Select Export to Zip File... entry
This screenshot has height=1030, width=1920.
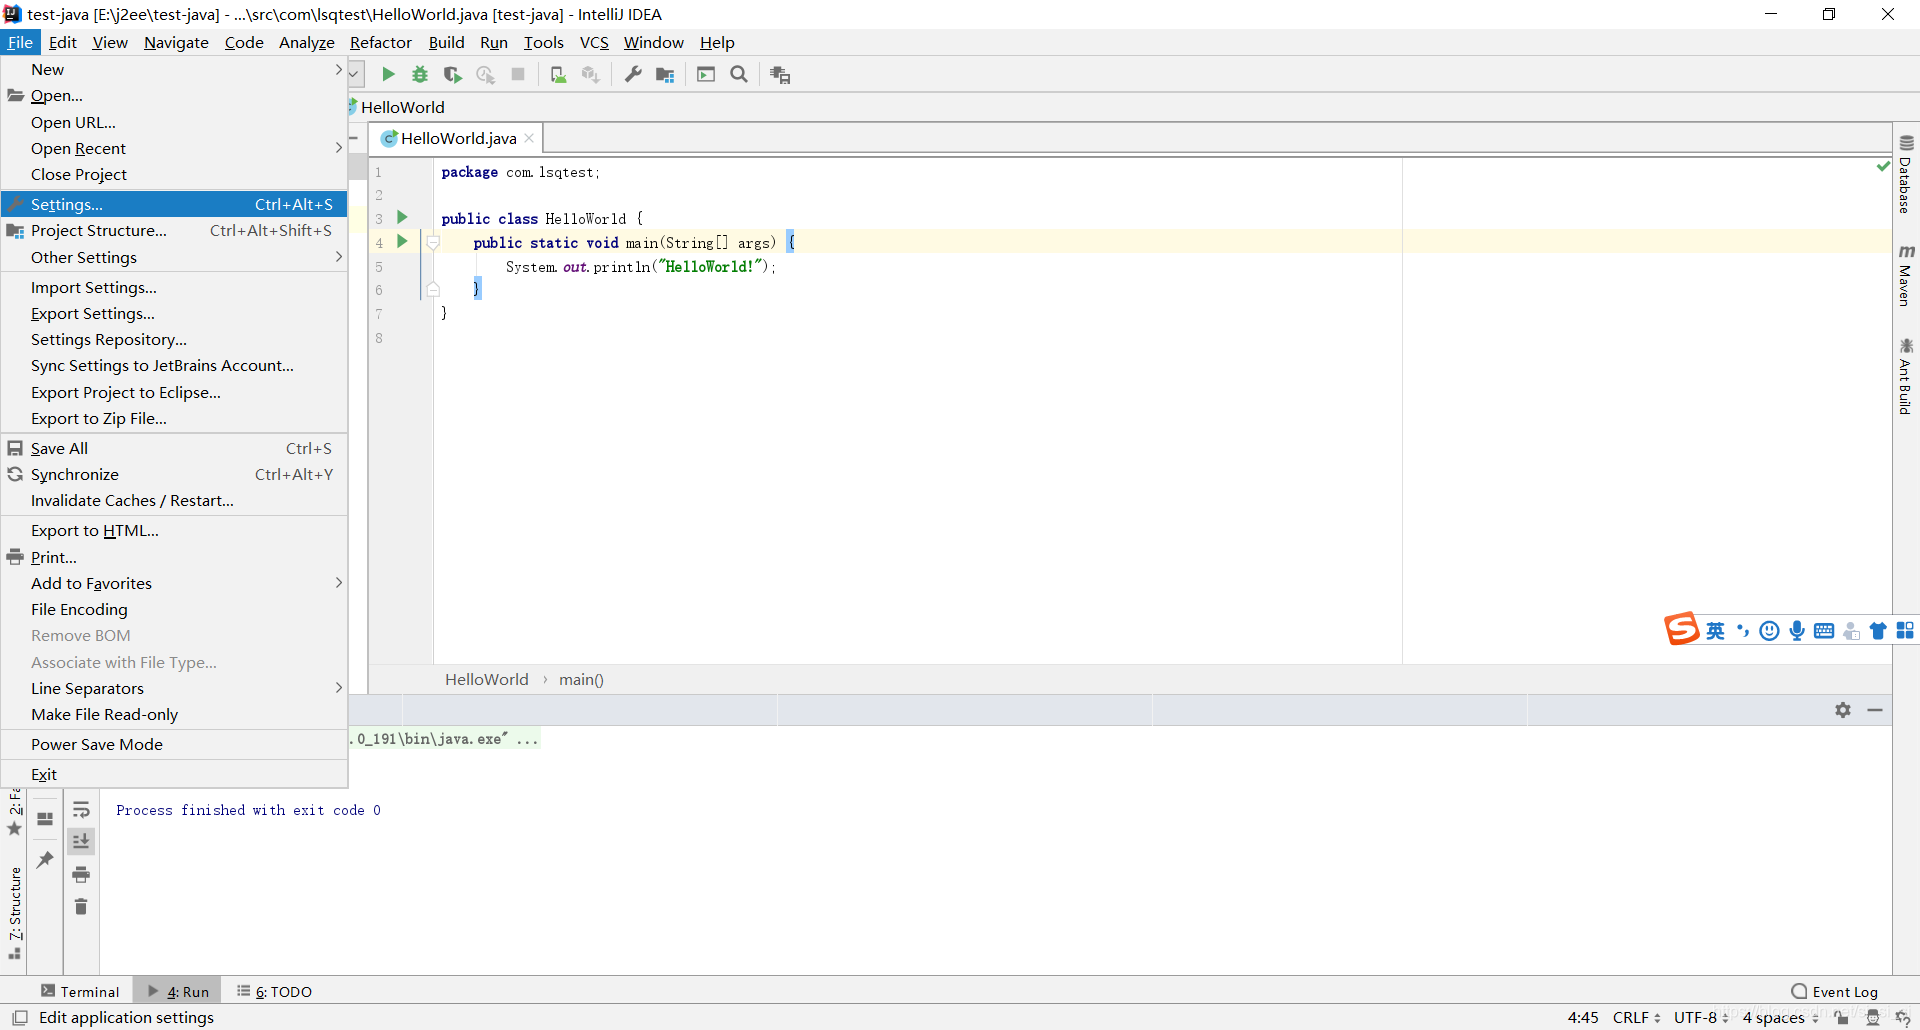pos(174,418)
